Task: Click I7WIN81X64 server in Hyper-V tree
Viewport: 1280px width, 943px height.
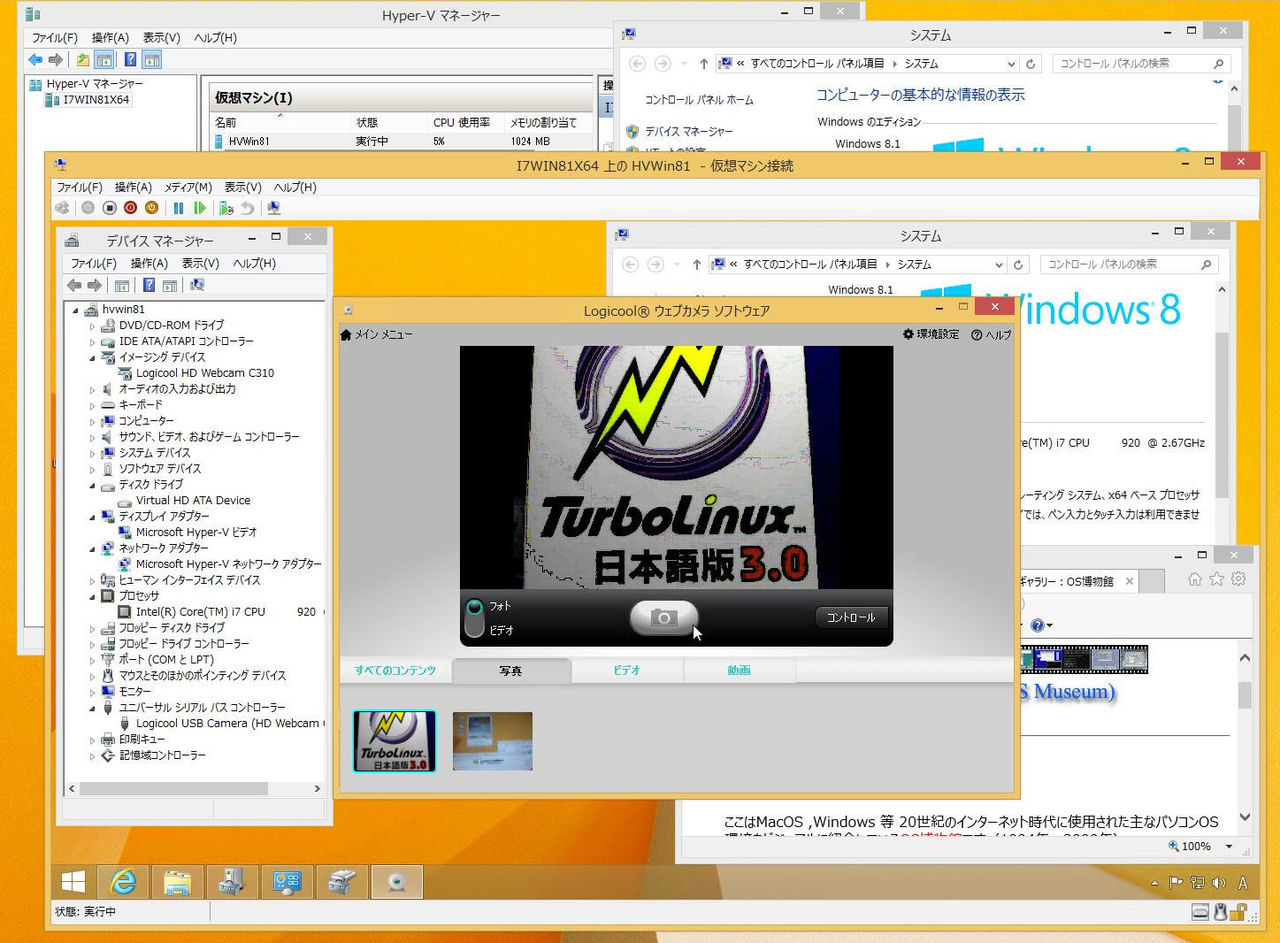Action: click(x=96, y=100)
